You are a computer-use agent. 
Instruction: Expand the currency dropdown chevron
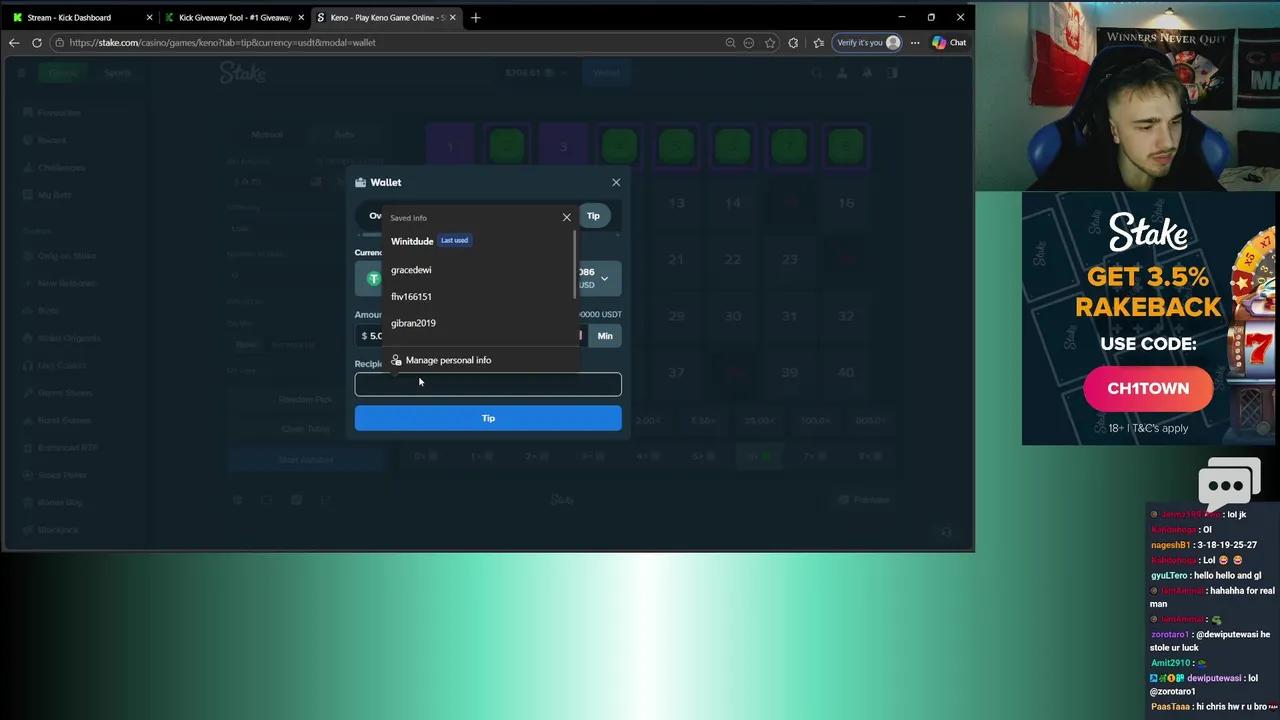604,279
